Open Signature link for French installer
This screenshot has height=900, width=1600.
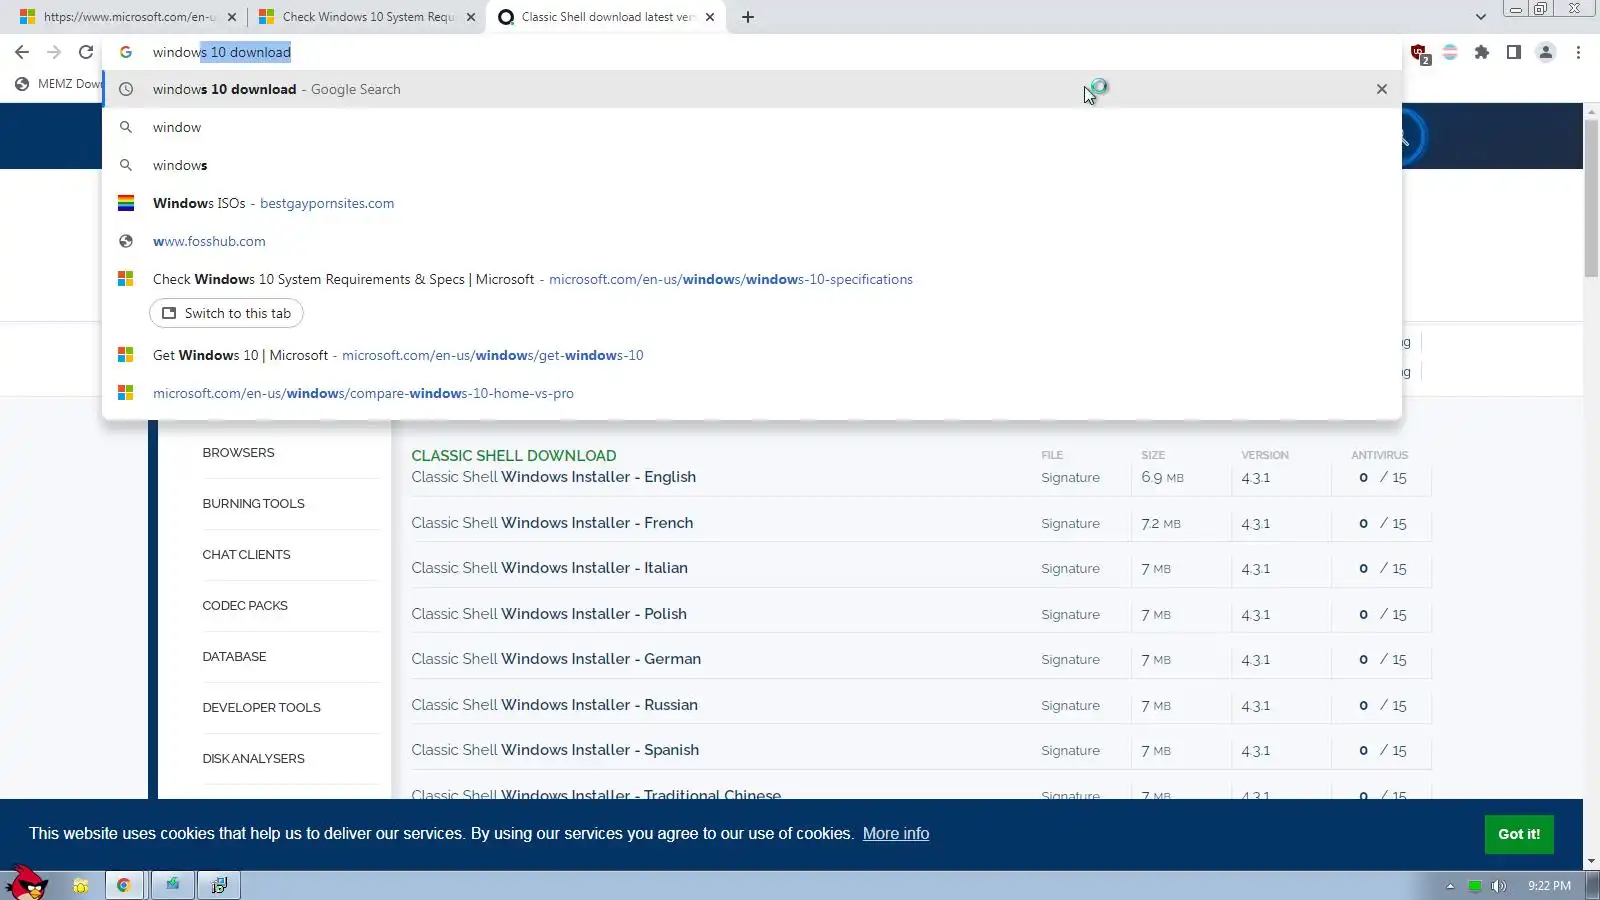1070,524
